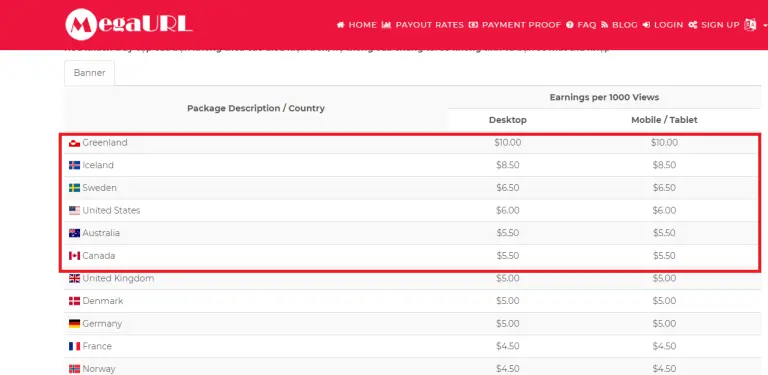Select the Germany country name
The width and height of the screenshot is (768, 375).
102,323
